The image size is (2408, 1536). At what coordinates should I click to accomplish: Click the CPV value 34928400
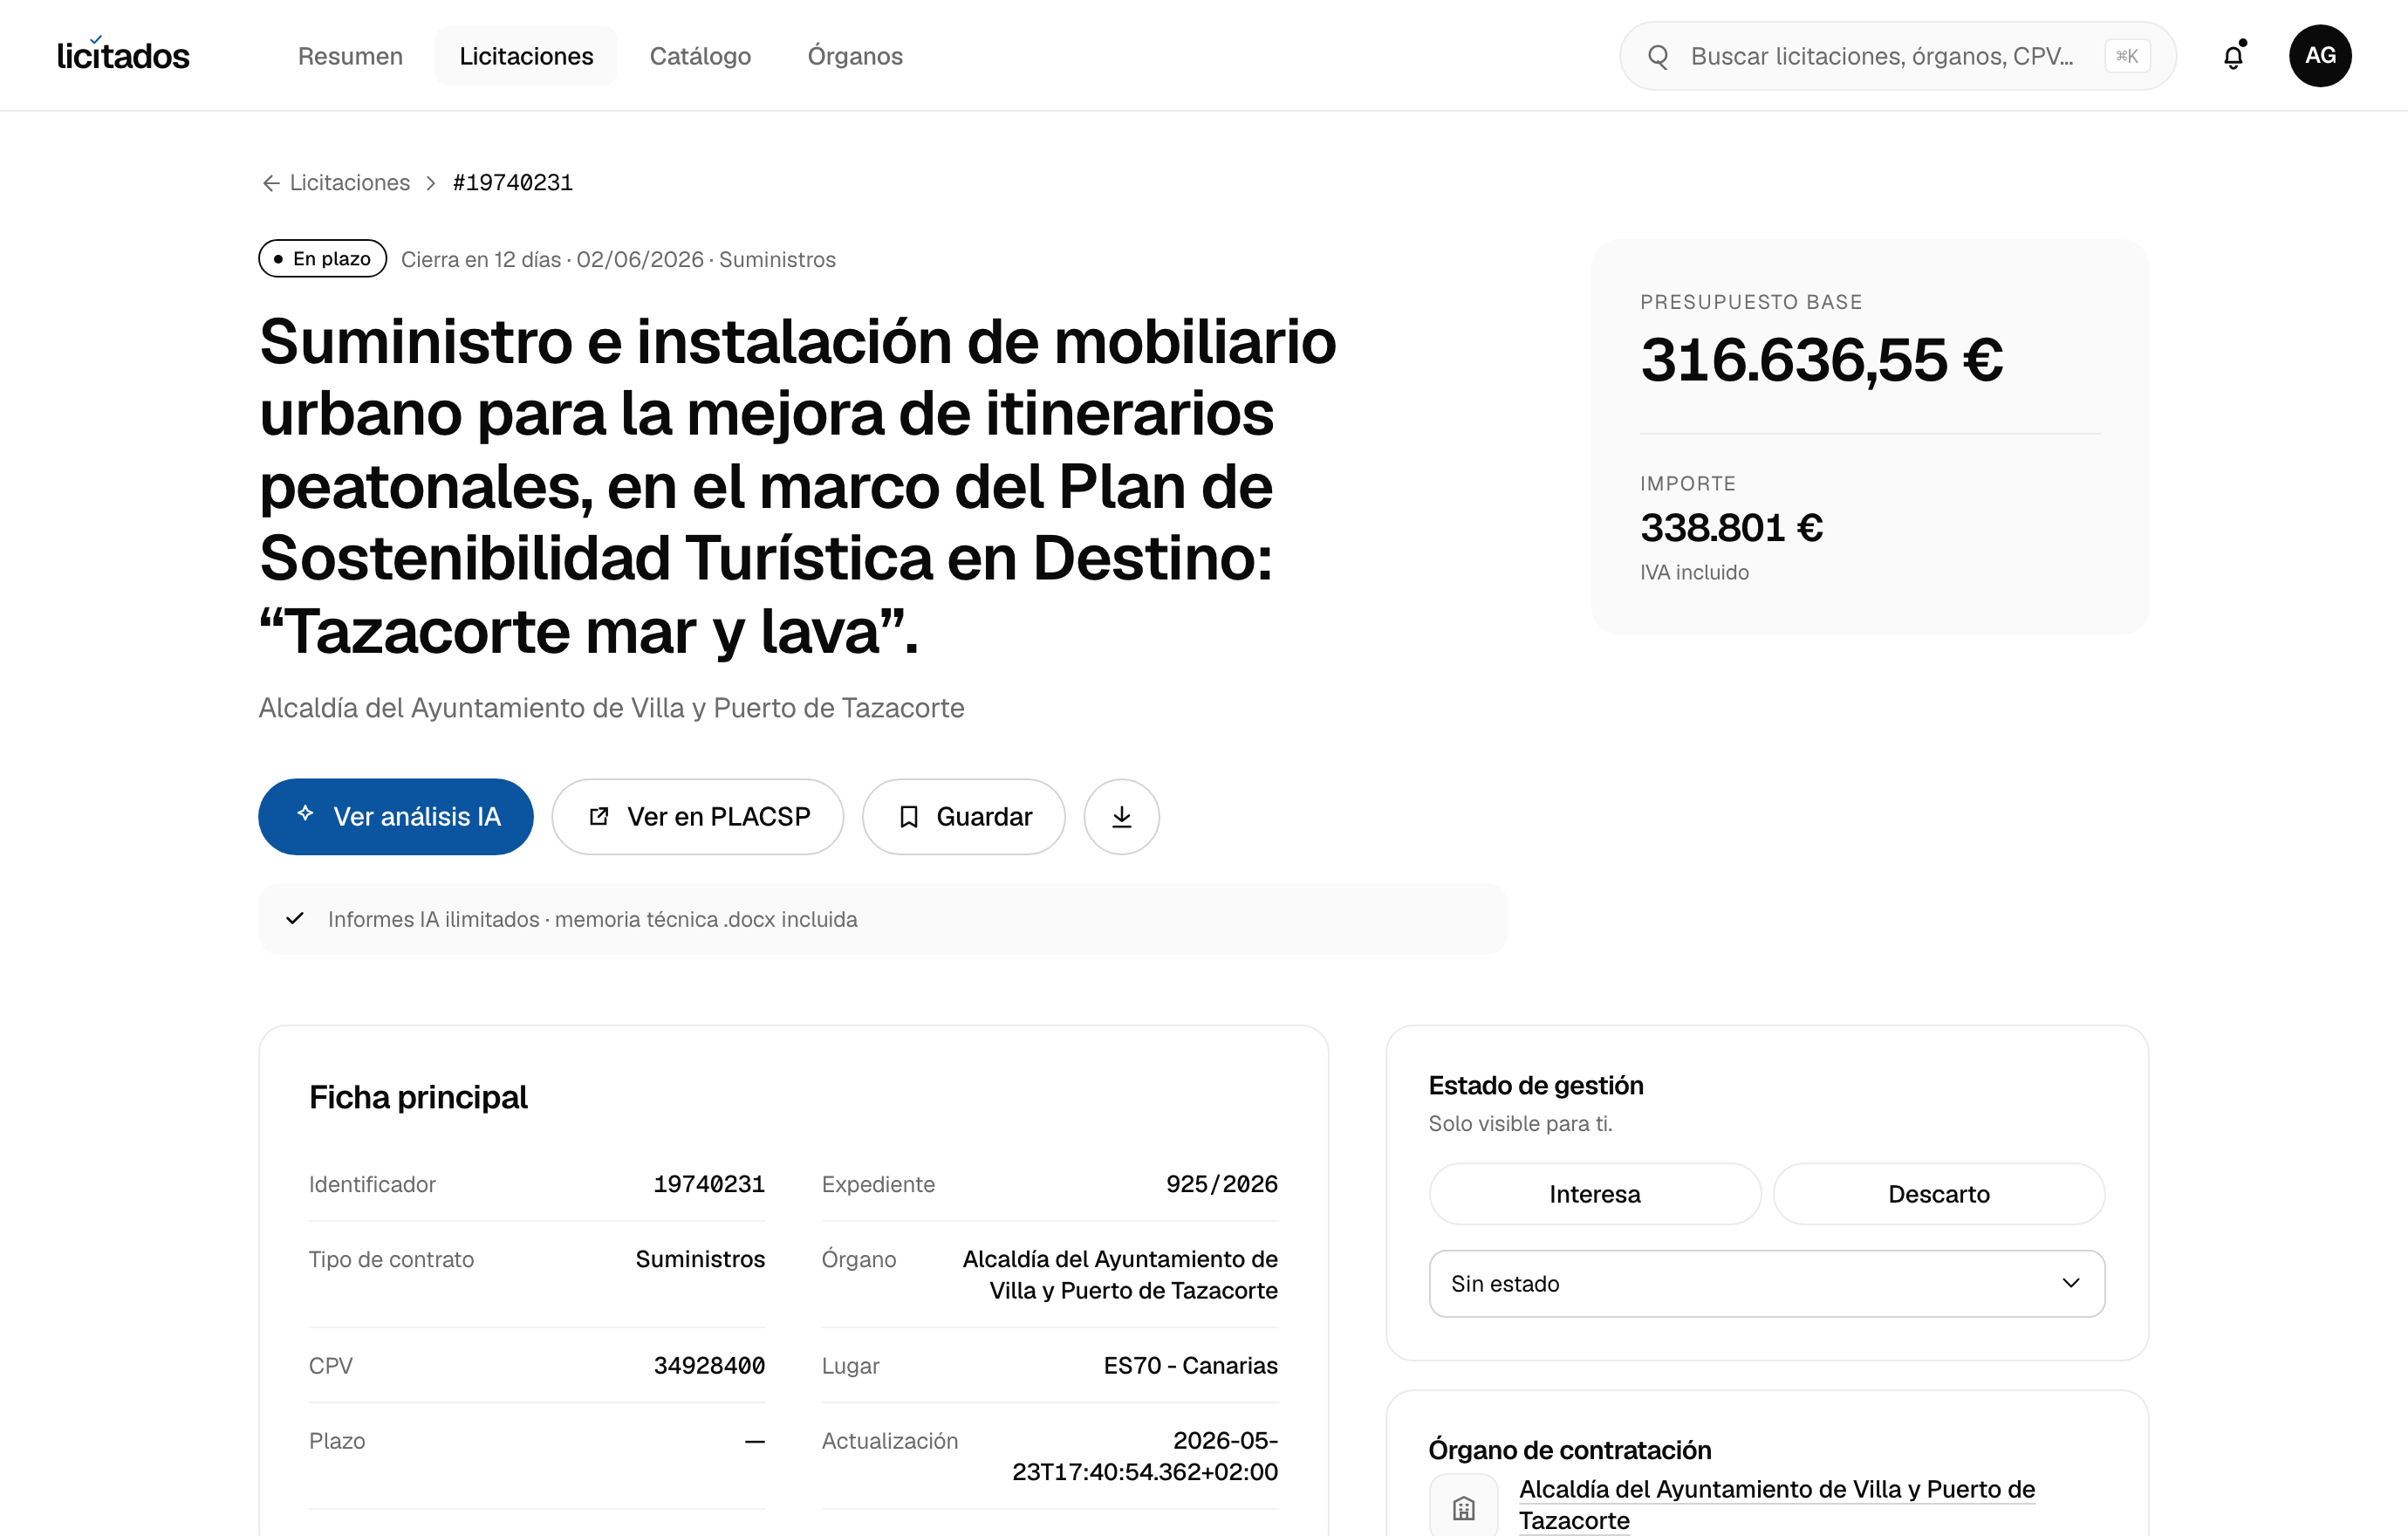point(709,1366)
